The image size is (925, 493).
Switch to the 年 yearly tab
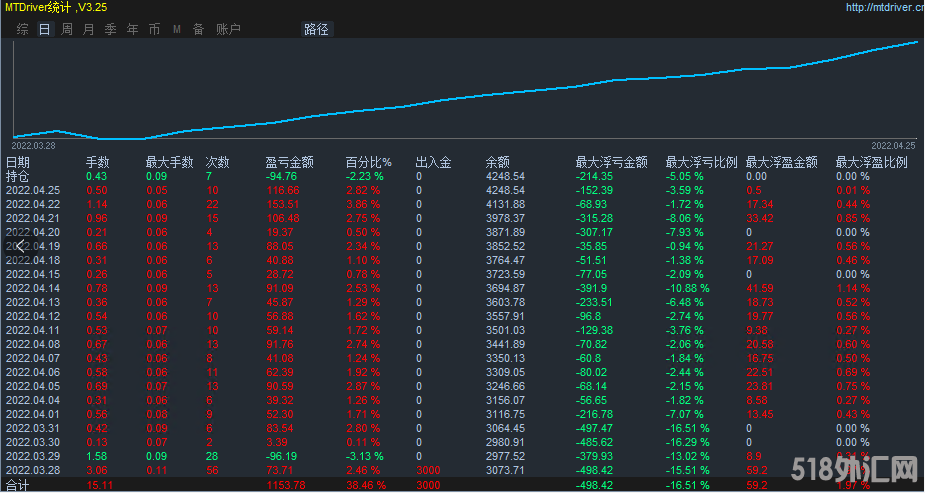133,29
